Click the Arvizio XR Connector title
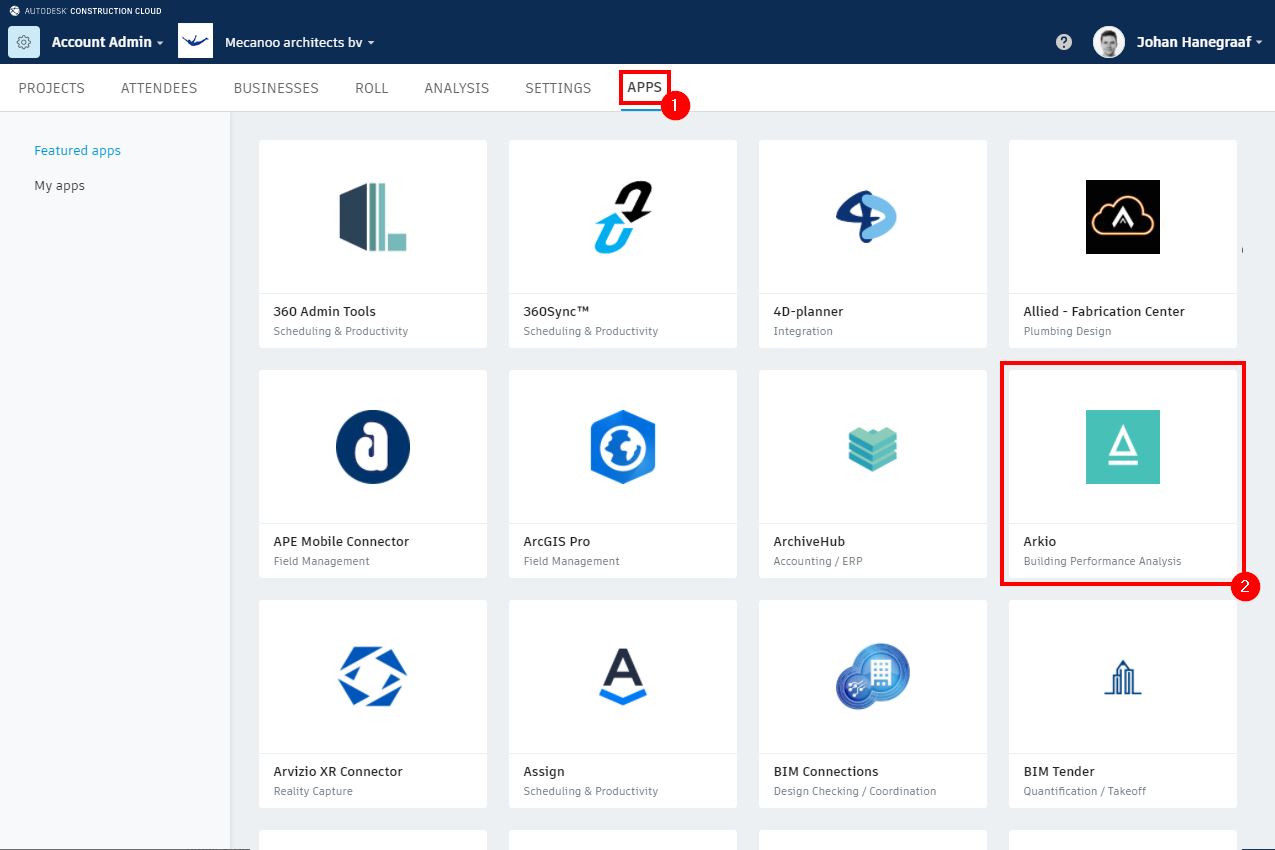 pyautogui.click(x=338, y=771)
